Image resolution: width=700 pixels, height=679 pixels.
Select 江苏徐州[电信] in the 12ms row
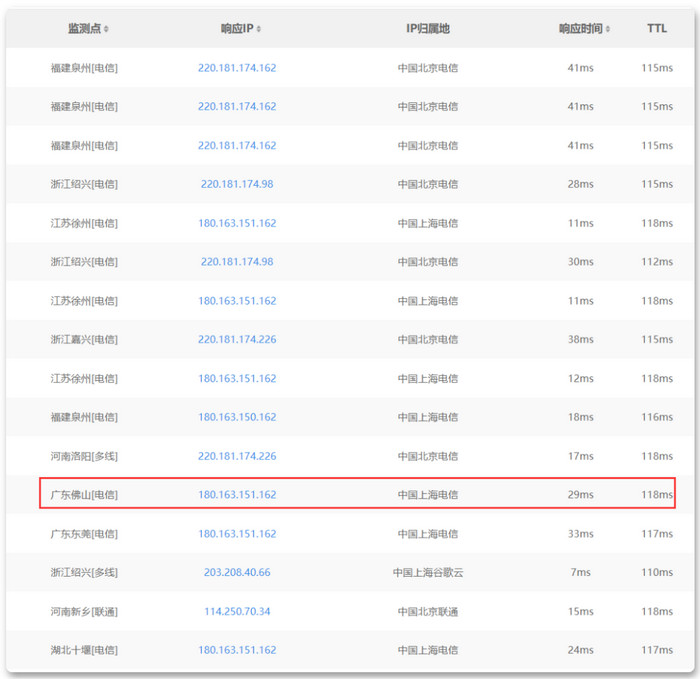[x=84, y=378]
